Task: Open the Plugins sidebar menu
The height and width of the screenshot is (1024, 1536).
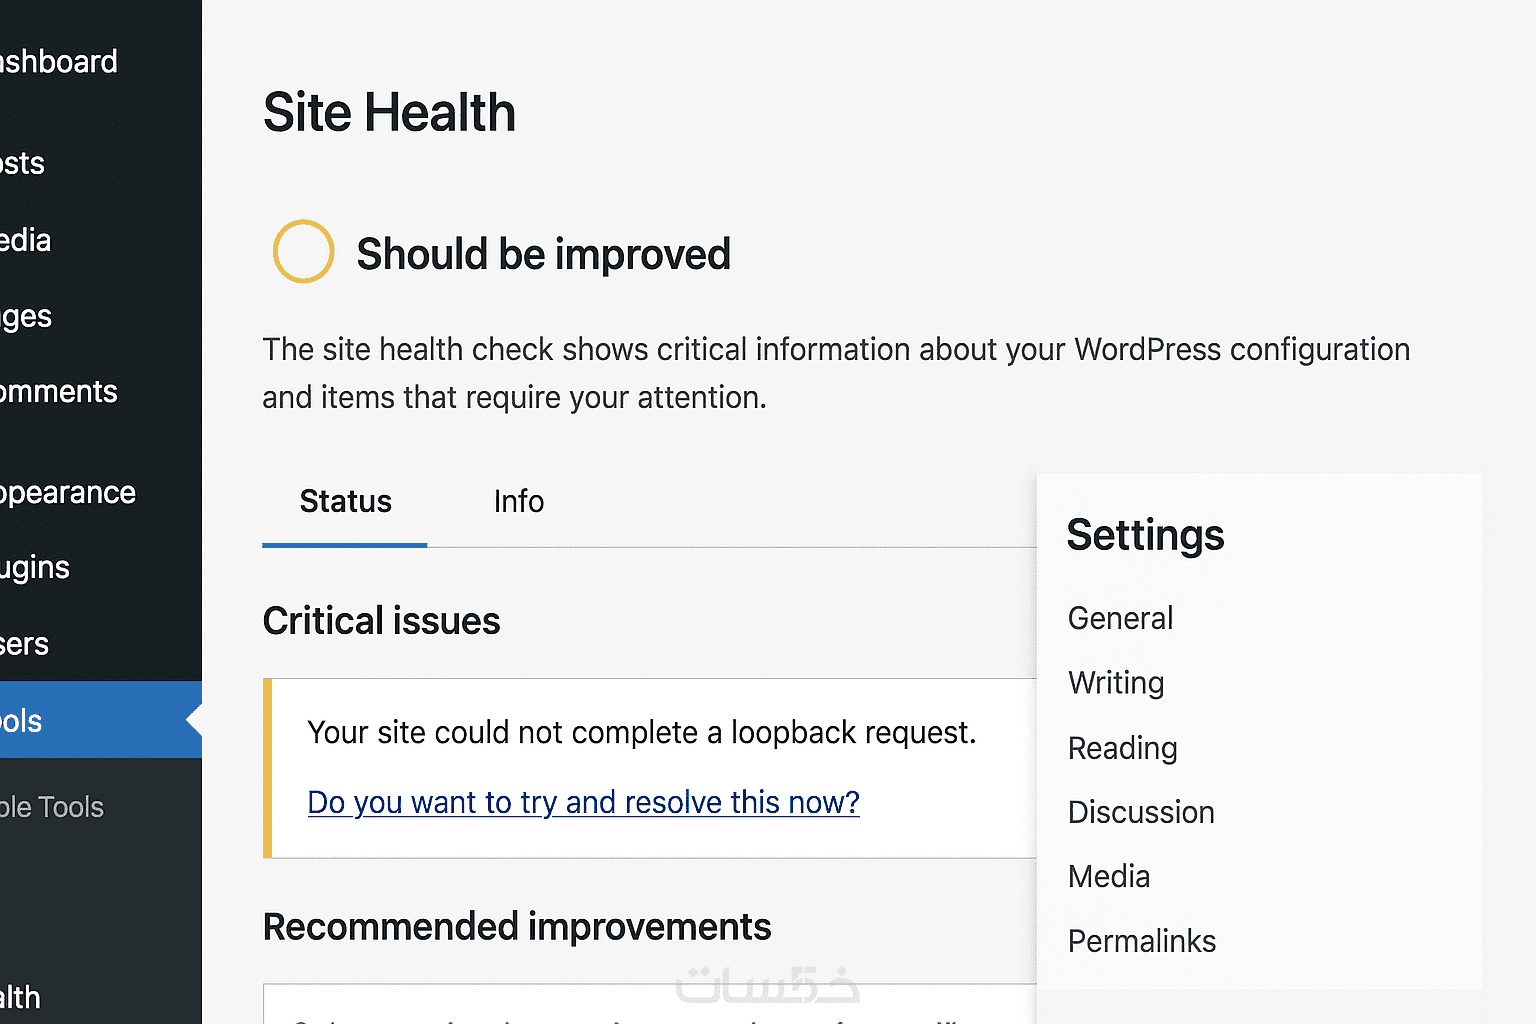Action: (x=35, y=568)
